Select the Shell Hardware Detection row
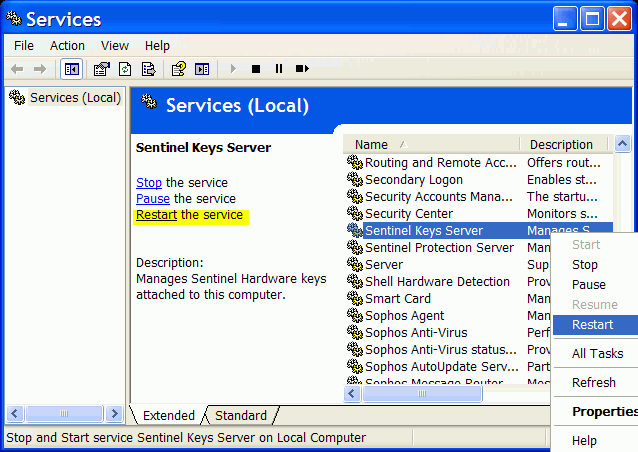Screen dimensions: 638x452 (x=448, y=282)
